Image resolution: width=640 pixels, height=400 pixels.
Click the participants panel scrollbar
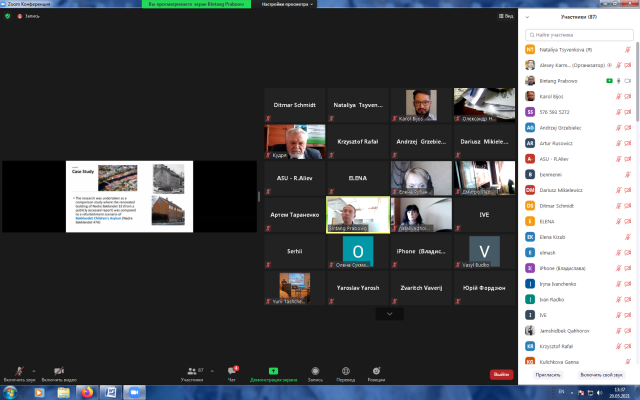coord(638,82)
